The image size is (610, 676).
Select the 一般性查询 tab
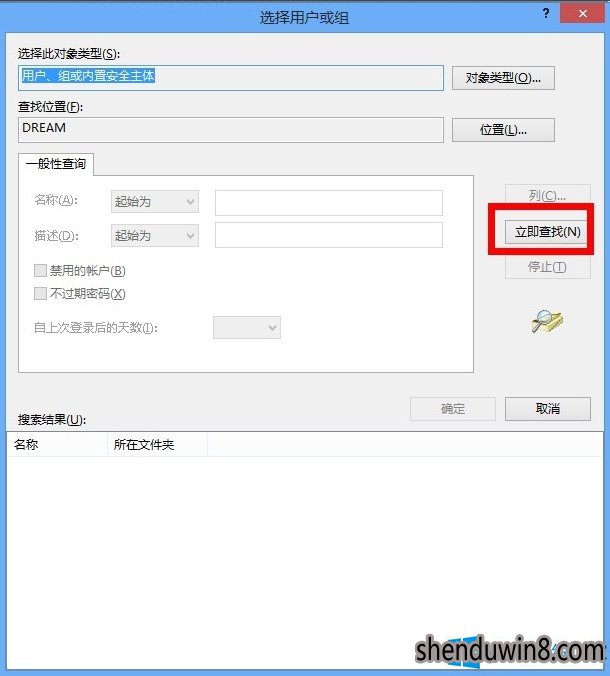tap(56, 164)
